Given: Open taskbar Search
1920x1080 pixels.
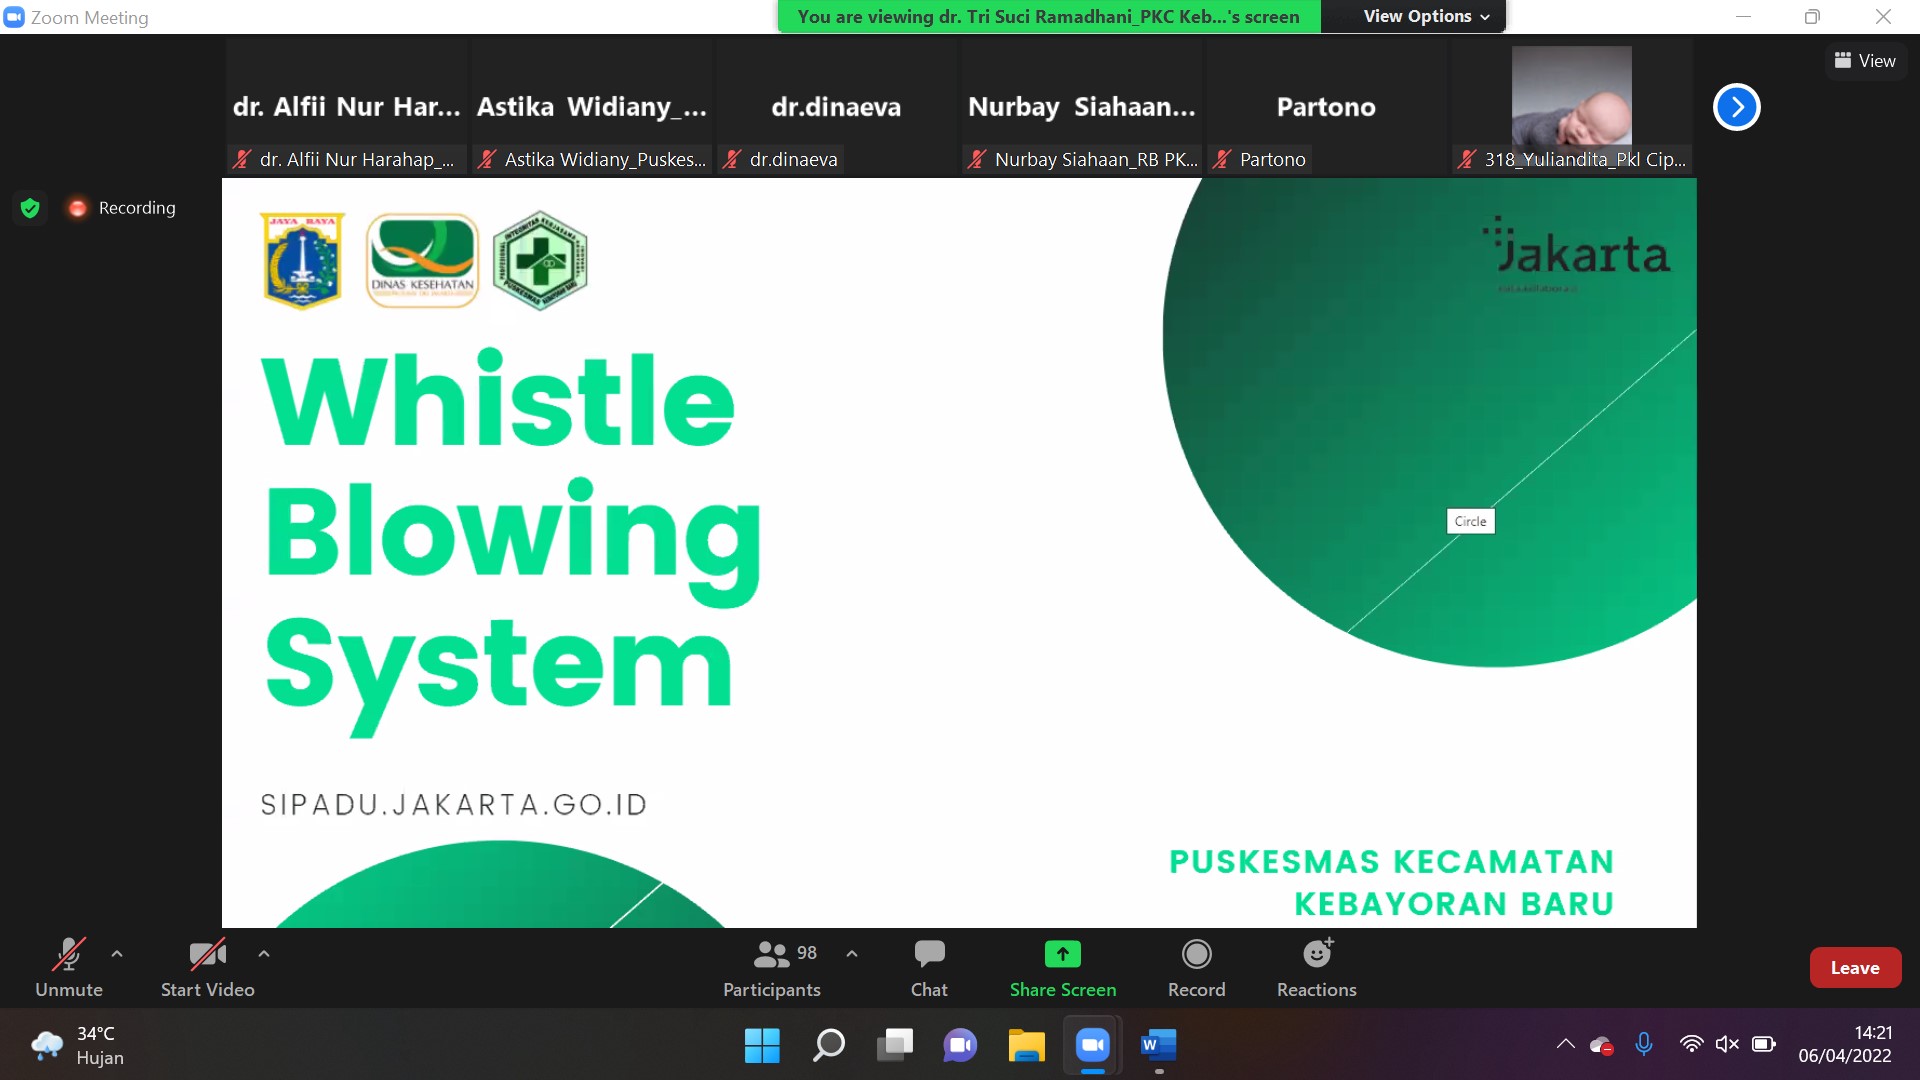Looking at the screenshot, I should 828,1046.
